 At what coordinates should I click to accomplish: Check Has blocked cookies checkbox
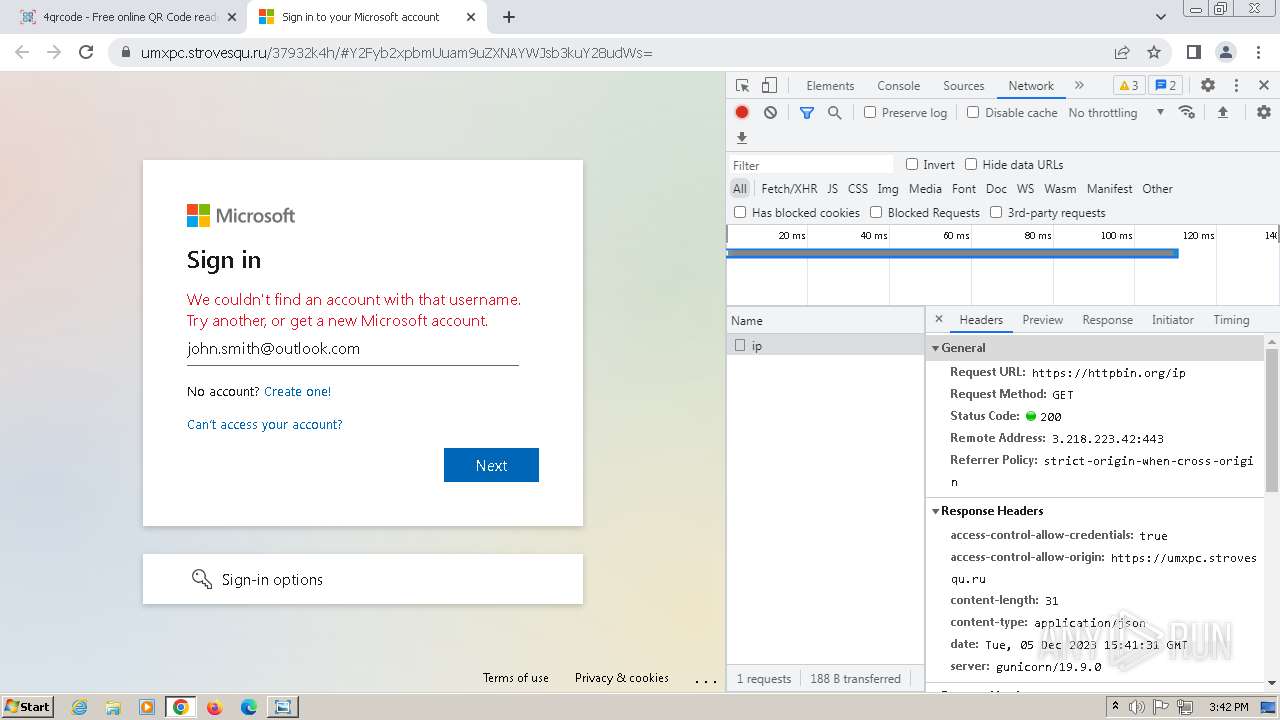pyautogui.click(x=740, y=212)
